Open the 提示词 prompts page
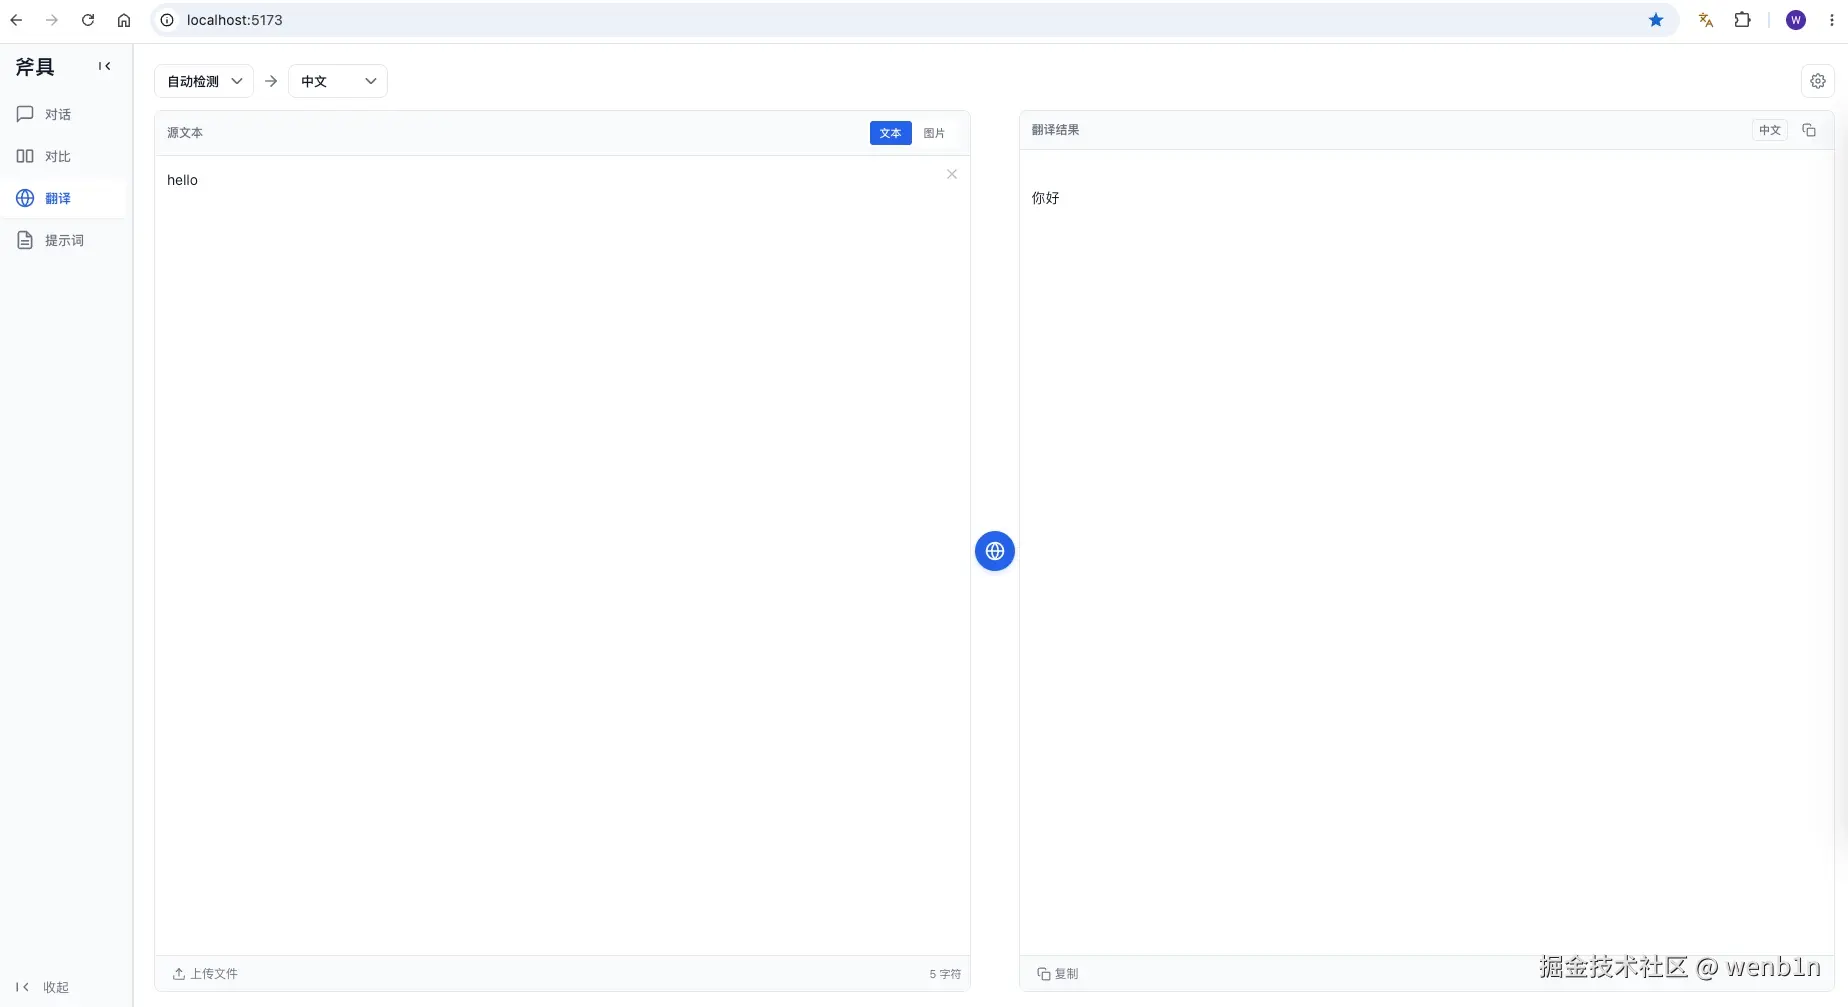This screenshot has width=1848, height=1007. (x=64, y=240)
